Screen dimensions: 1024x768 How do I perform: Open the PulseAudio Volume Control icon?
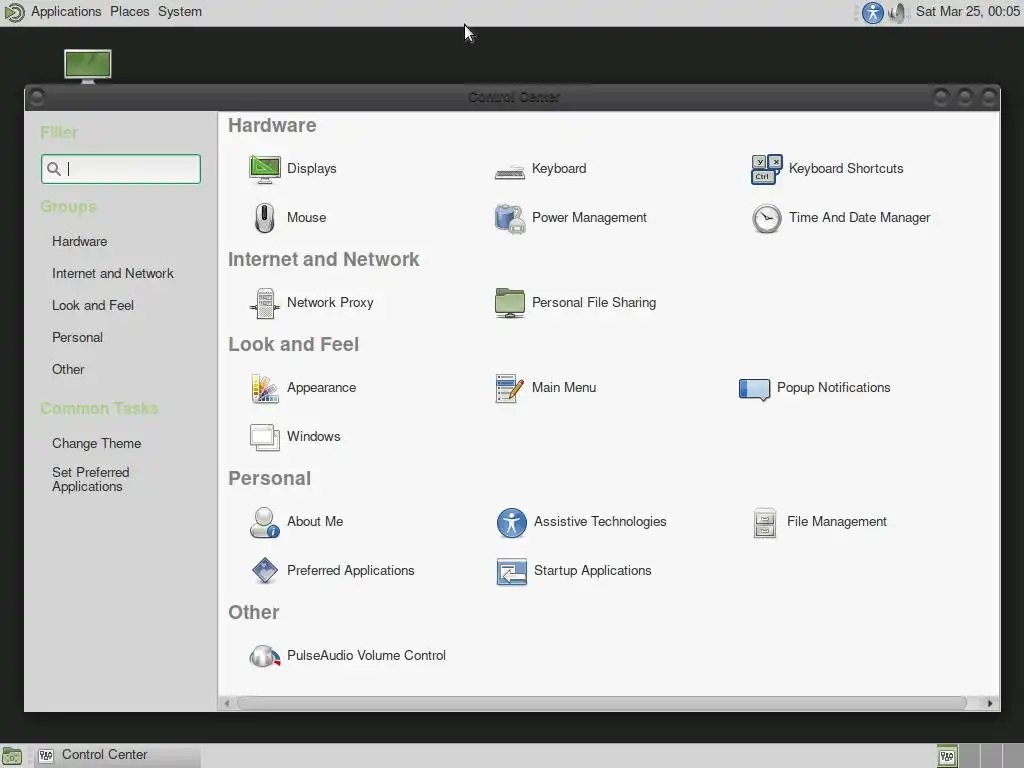click(x=264, y=656)
